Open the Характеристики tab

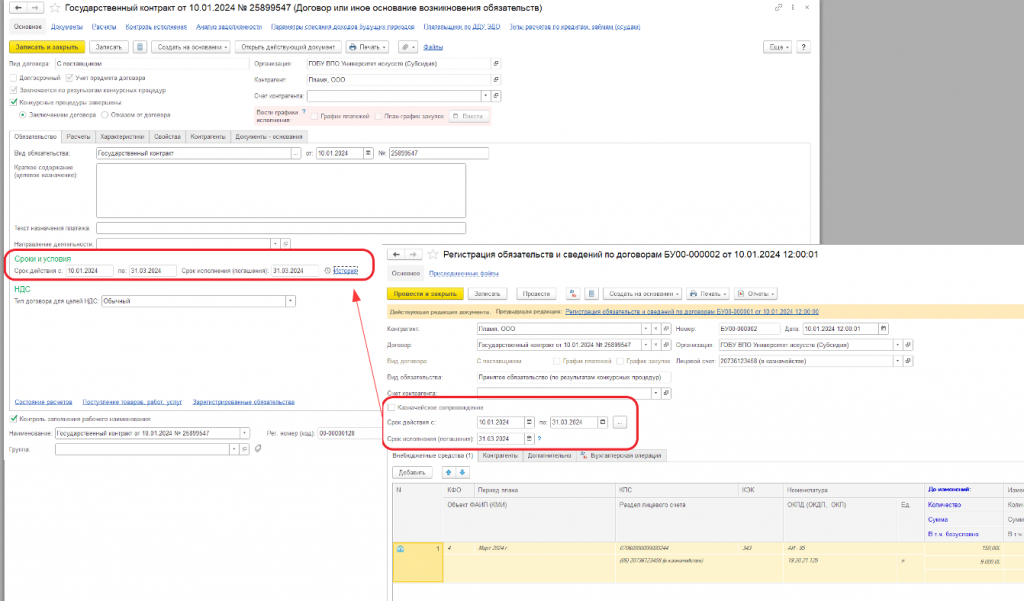click(122, 137)
